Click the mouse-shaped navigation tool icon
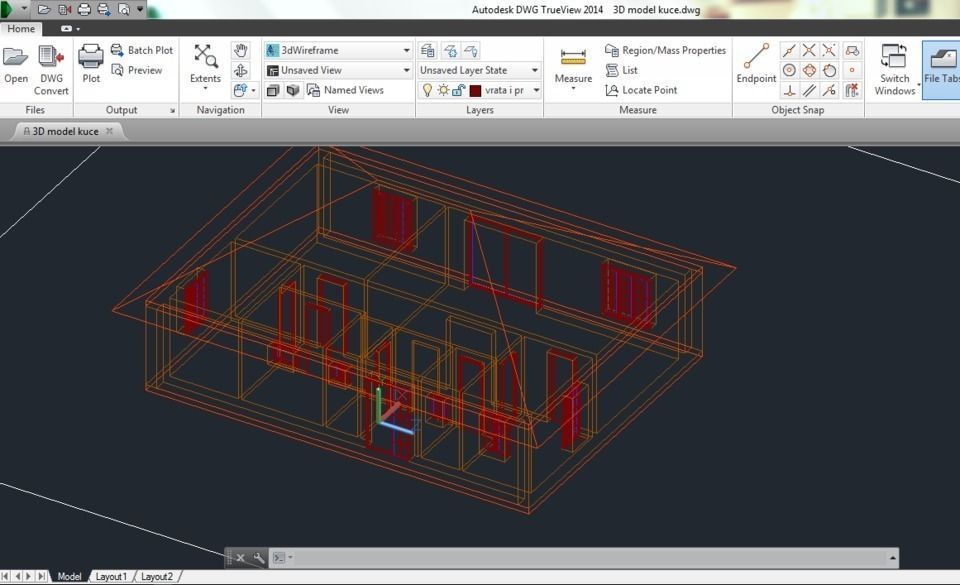The width and height of the screenshot is (960, 585). (x=239, y=91)
